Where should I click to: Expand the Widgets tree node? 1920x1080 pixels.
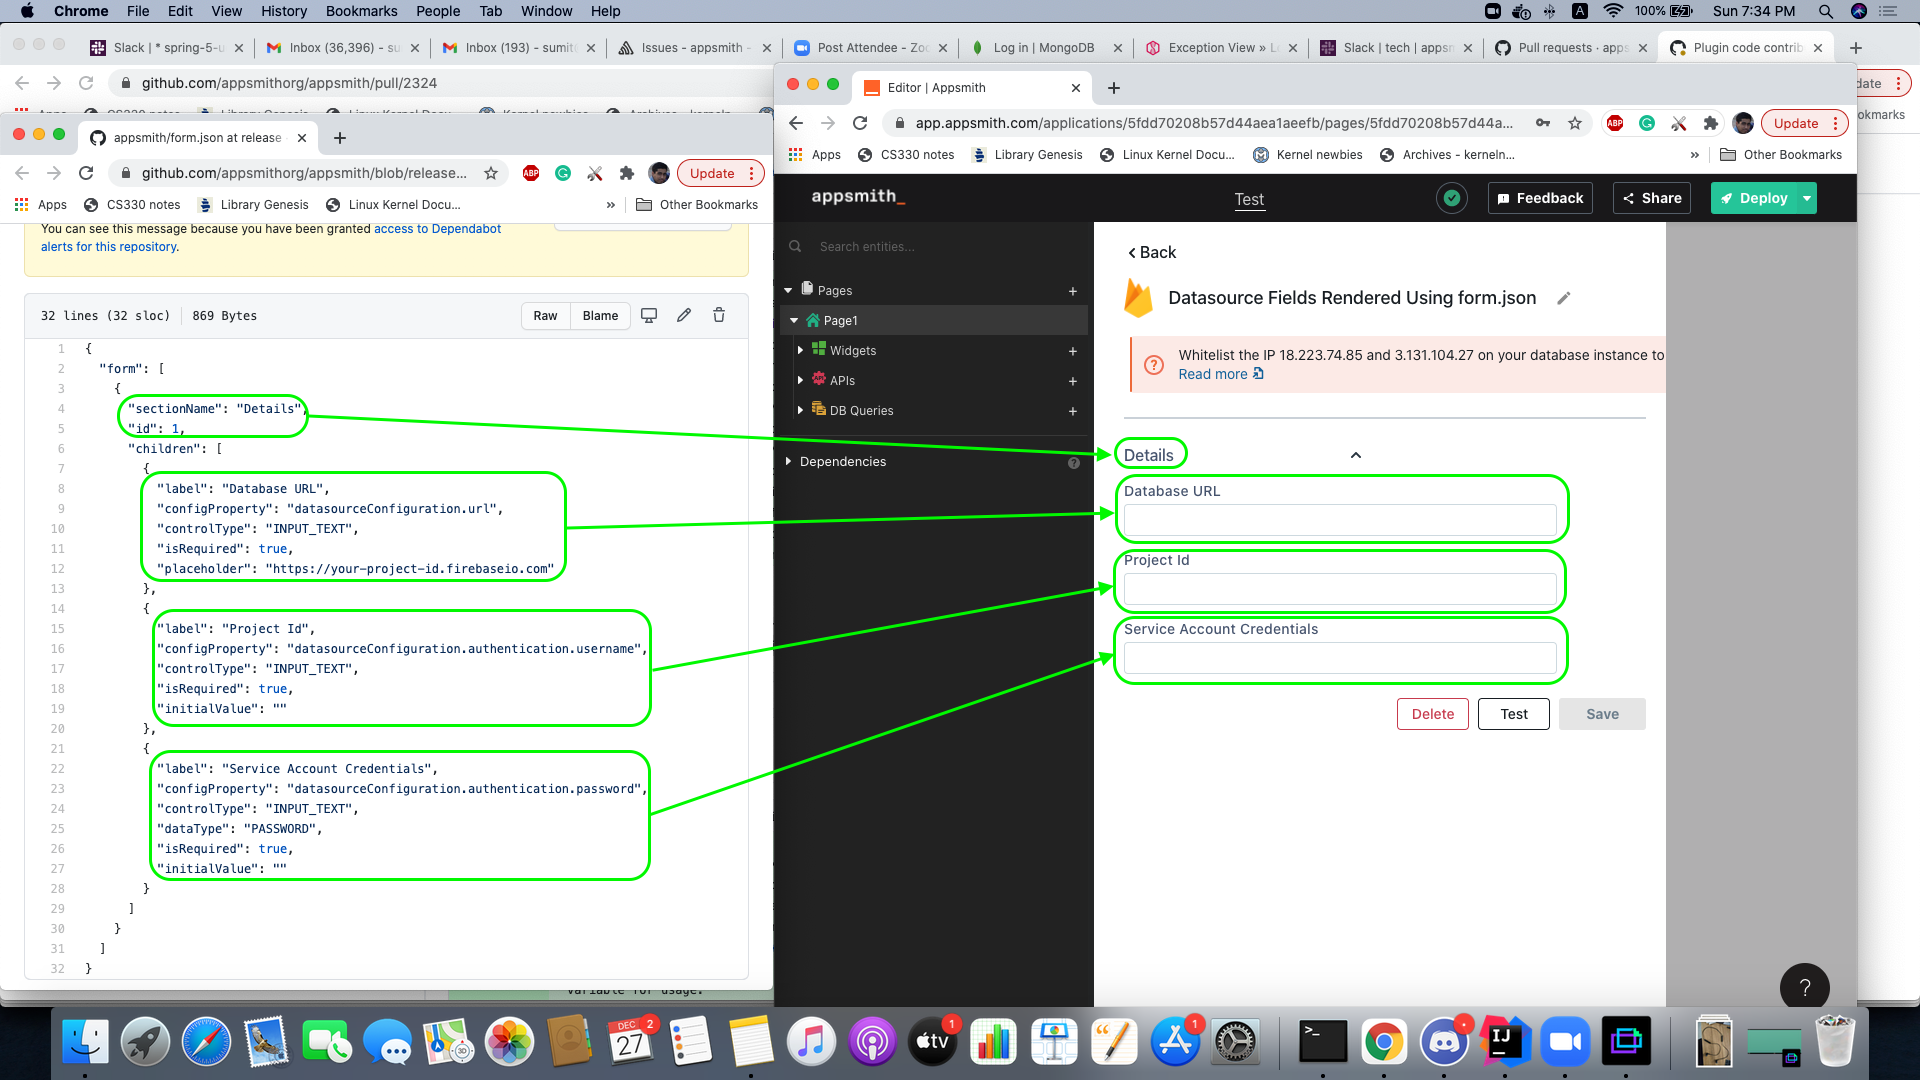(x=800, y=350)
